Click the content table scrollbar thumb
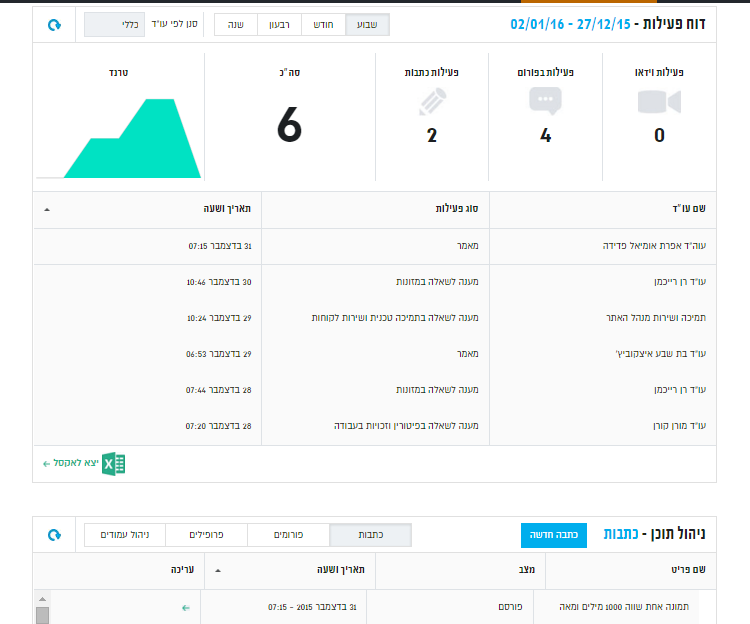Viewport: 750px width, 624px height. click(43, 615)
